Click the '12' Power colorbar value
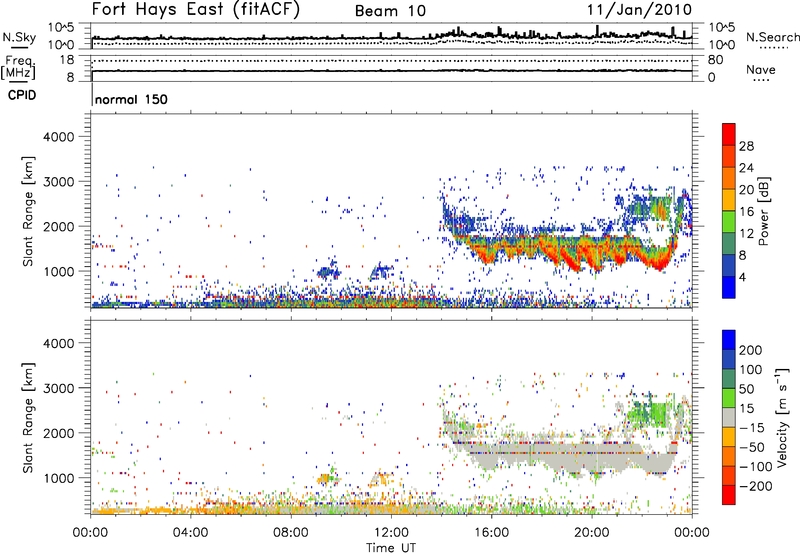The height and width of the screenshot is (554, 800). (x=746, y=234)
